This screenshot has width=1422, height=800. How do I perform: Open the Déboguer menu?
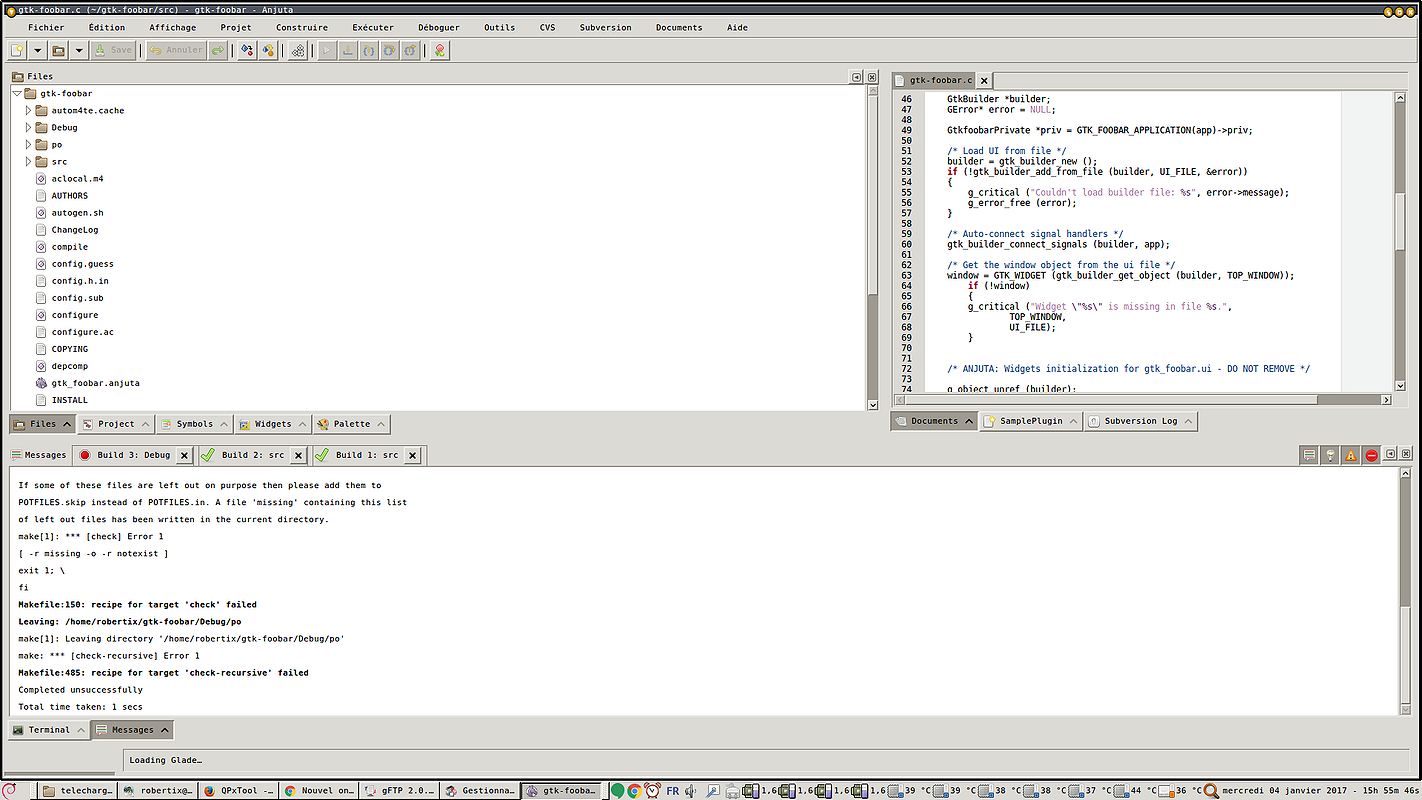[x=439, y=28]
